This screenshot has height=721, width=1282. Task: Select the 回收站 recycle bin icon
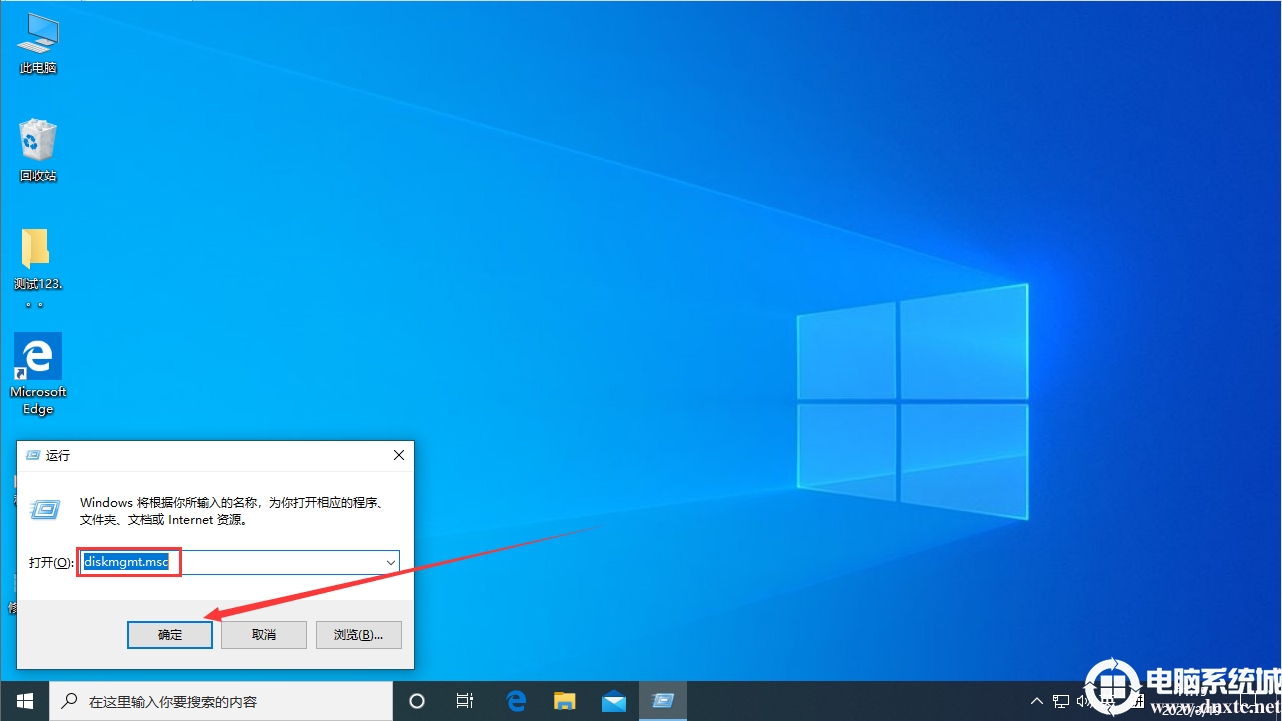point(38,150)
